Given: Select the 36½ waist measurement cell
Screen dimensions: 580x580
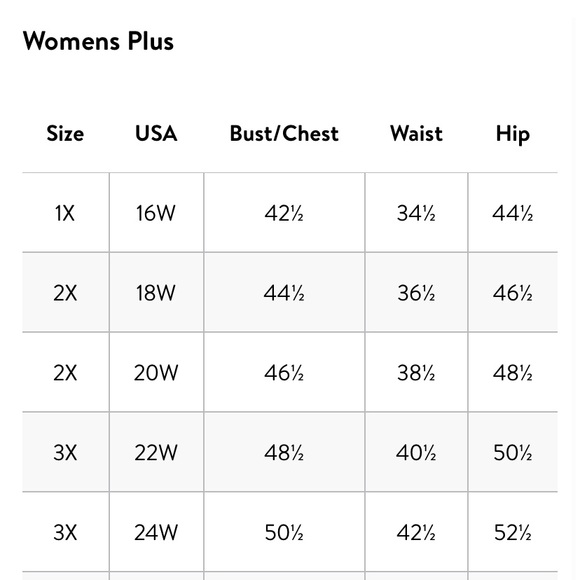Looking at the screenshot, I should click(x=416, y=293).
